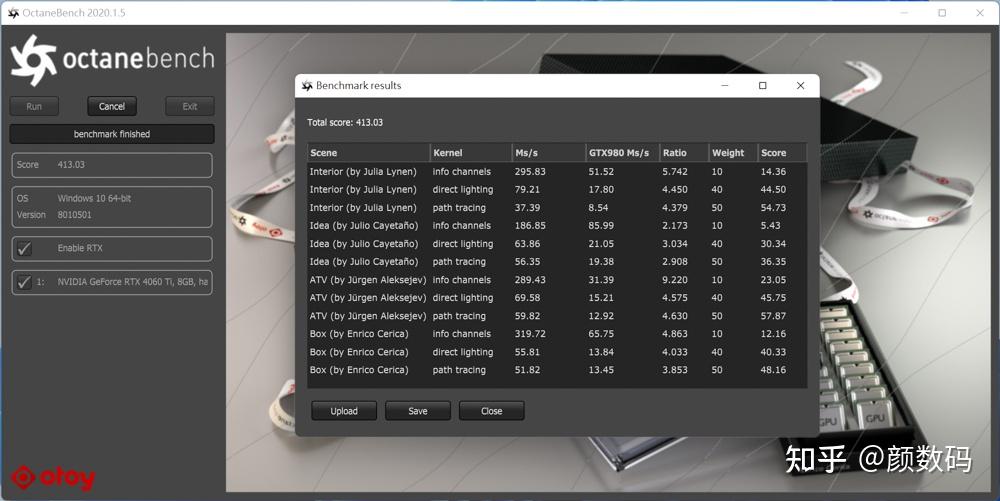The height and width of the screenshot is (501, 1000).
Task: Click the 65.75 GTX980 value
Action: click(x=601, y=333)
